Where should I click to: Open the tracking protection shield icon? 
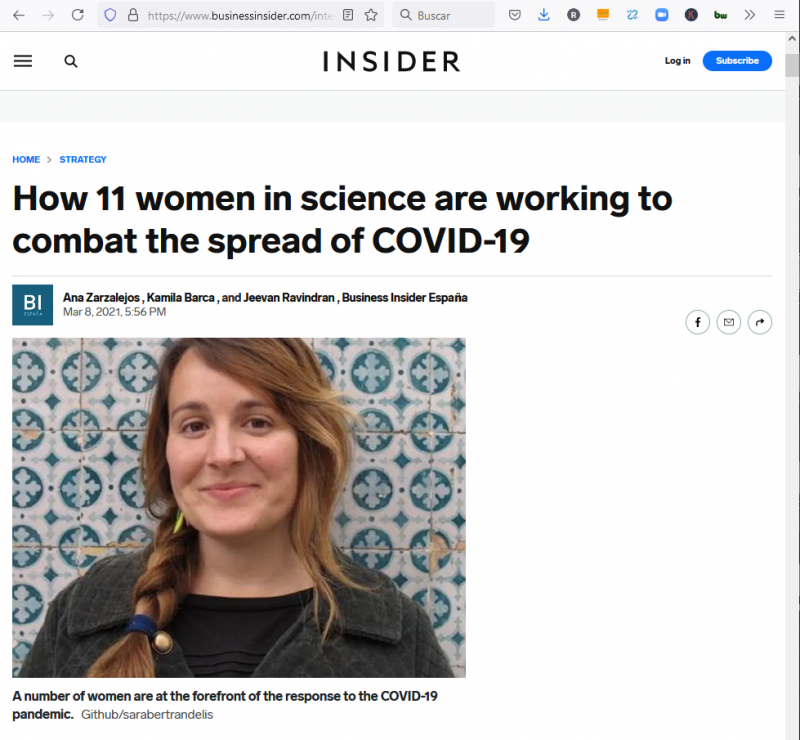pos(110,15)
